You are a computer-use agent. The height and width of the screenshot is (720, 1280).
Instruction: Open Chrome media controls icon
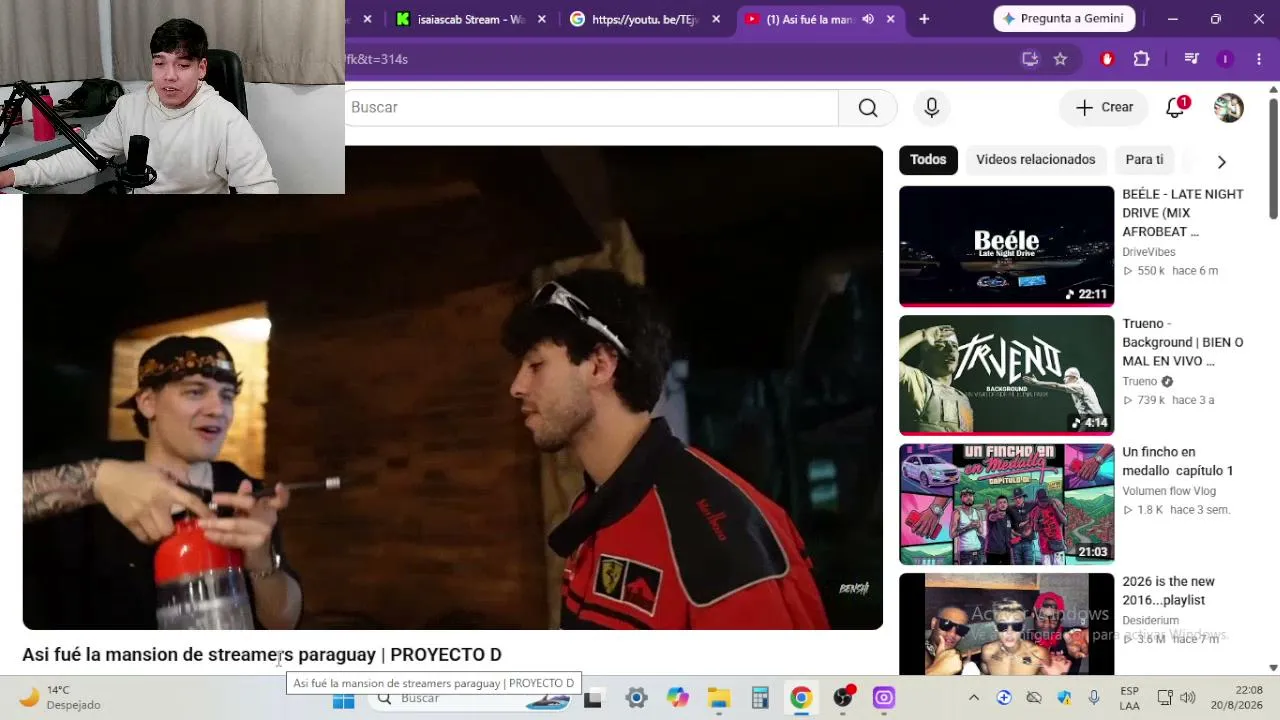1191,59
